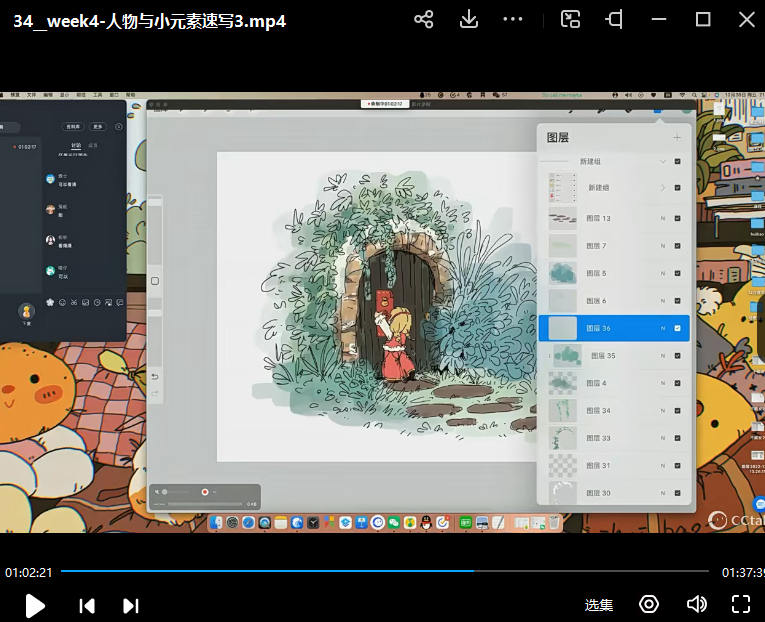Uncheck visibility for layer 图层 13
The image size is (765, 622).
coord(677,218)
